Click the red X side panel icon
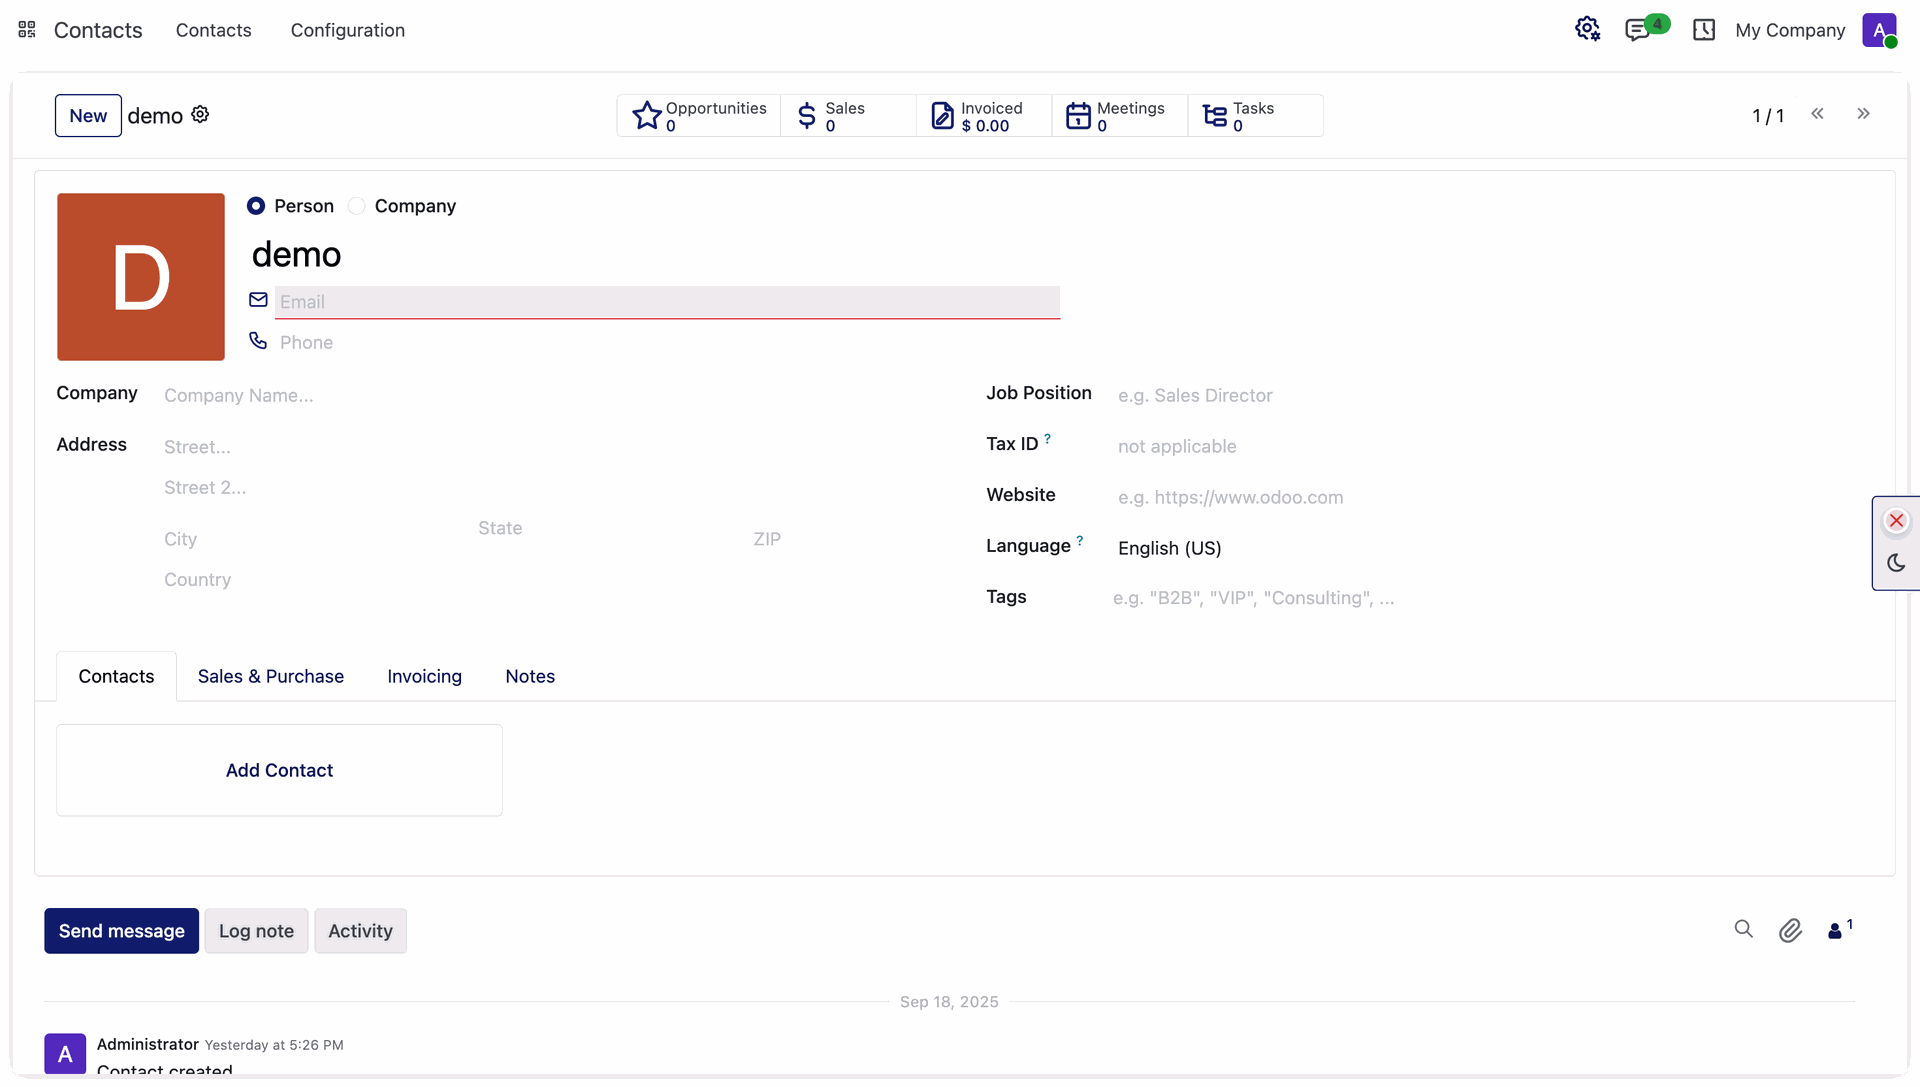 (x=1896, y=521)
